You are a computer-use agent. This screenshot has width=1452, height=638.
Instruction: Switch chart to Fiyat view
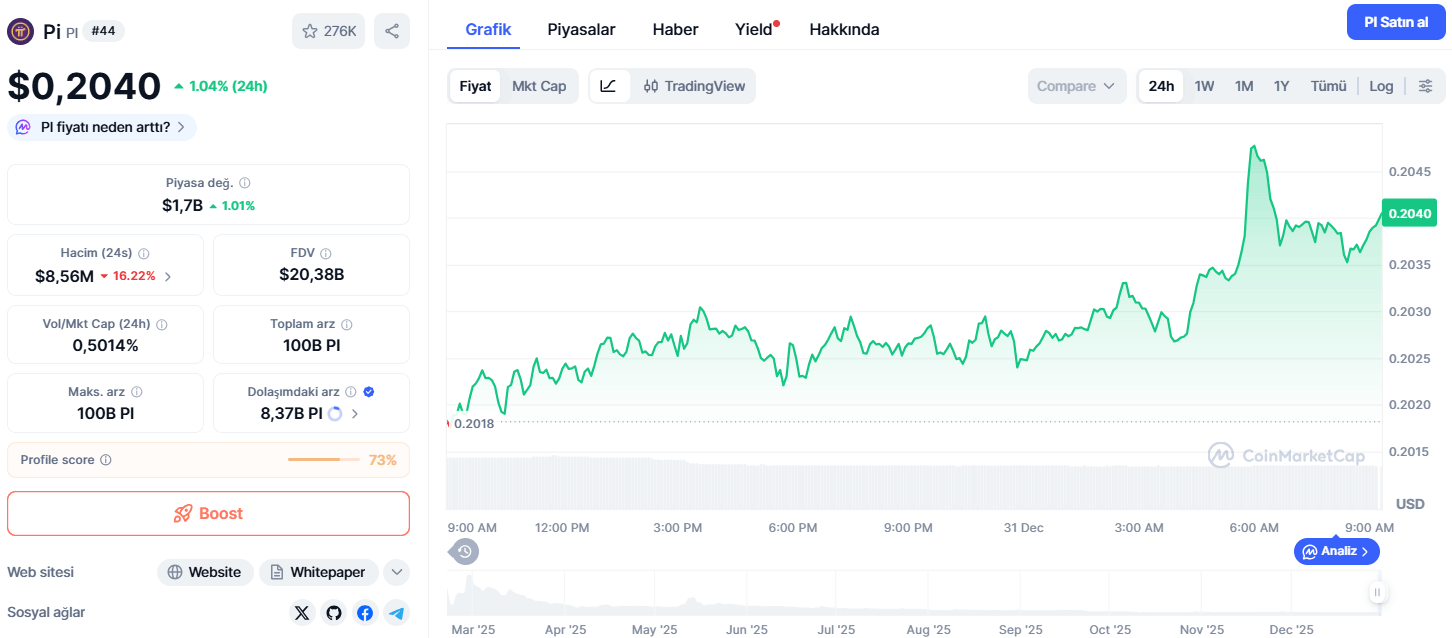coord(475,86)
